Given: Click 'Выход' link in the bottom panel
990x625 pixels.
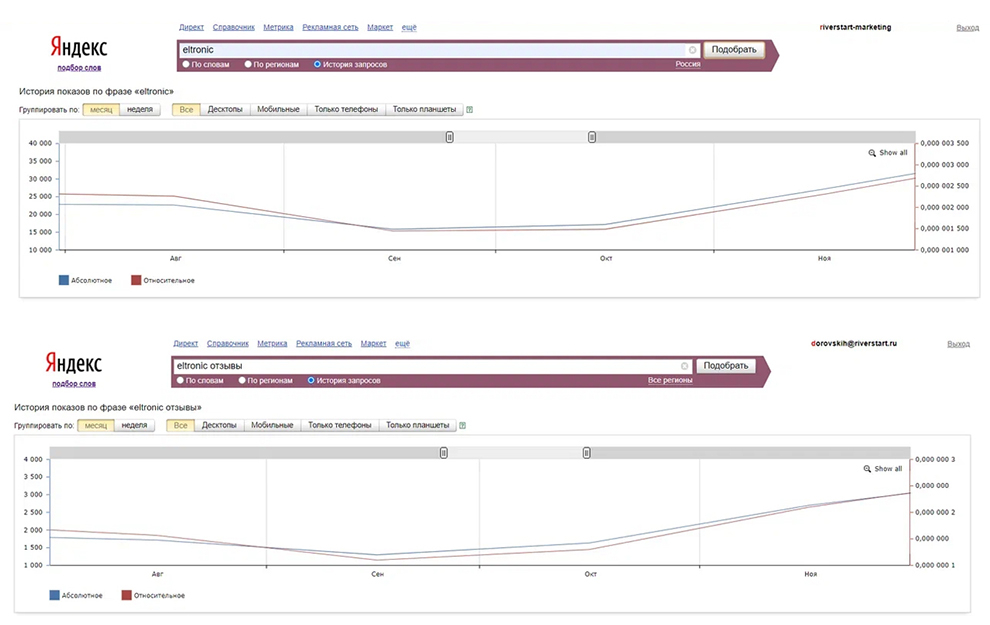Looking at the screenshot, I should (958, 344).
